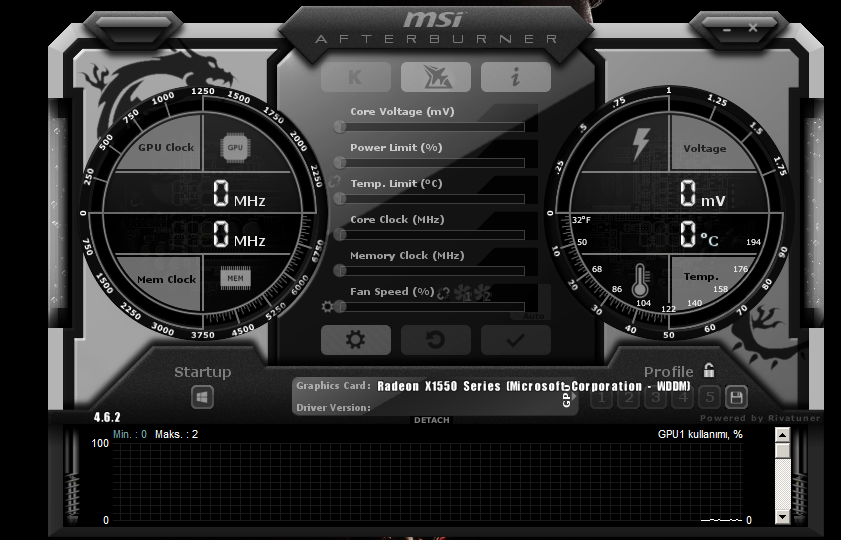Click the Memory Clock slider

[x=429, y=271]
